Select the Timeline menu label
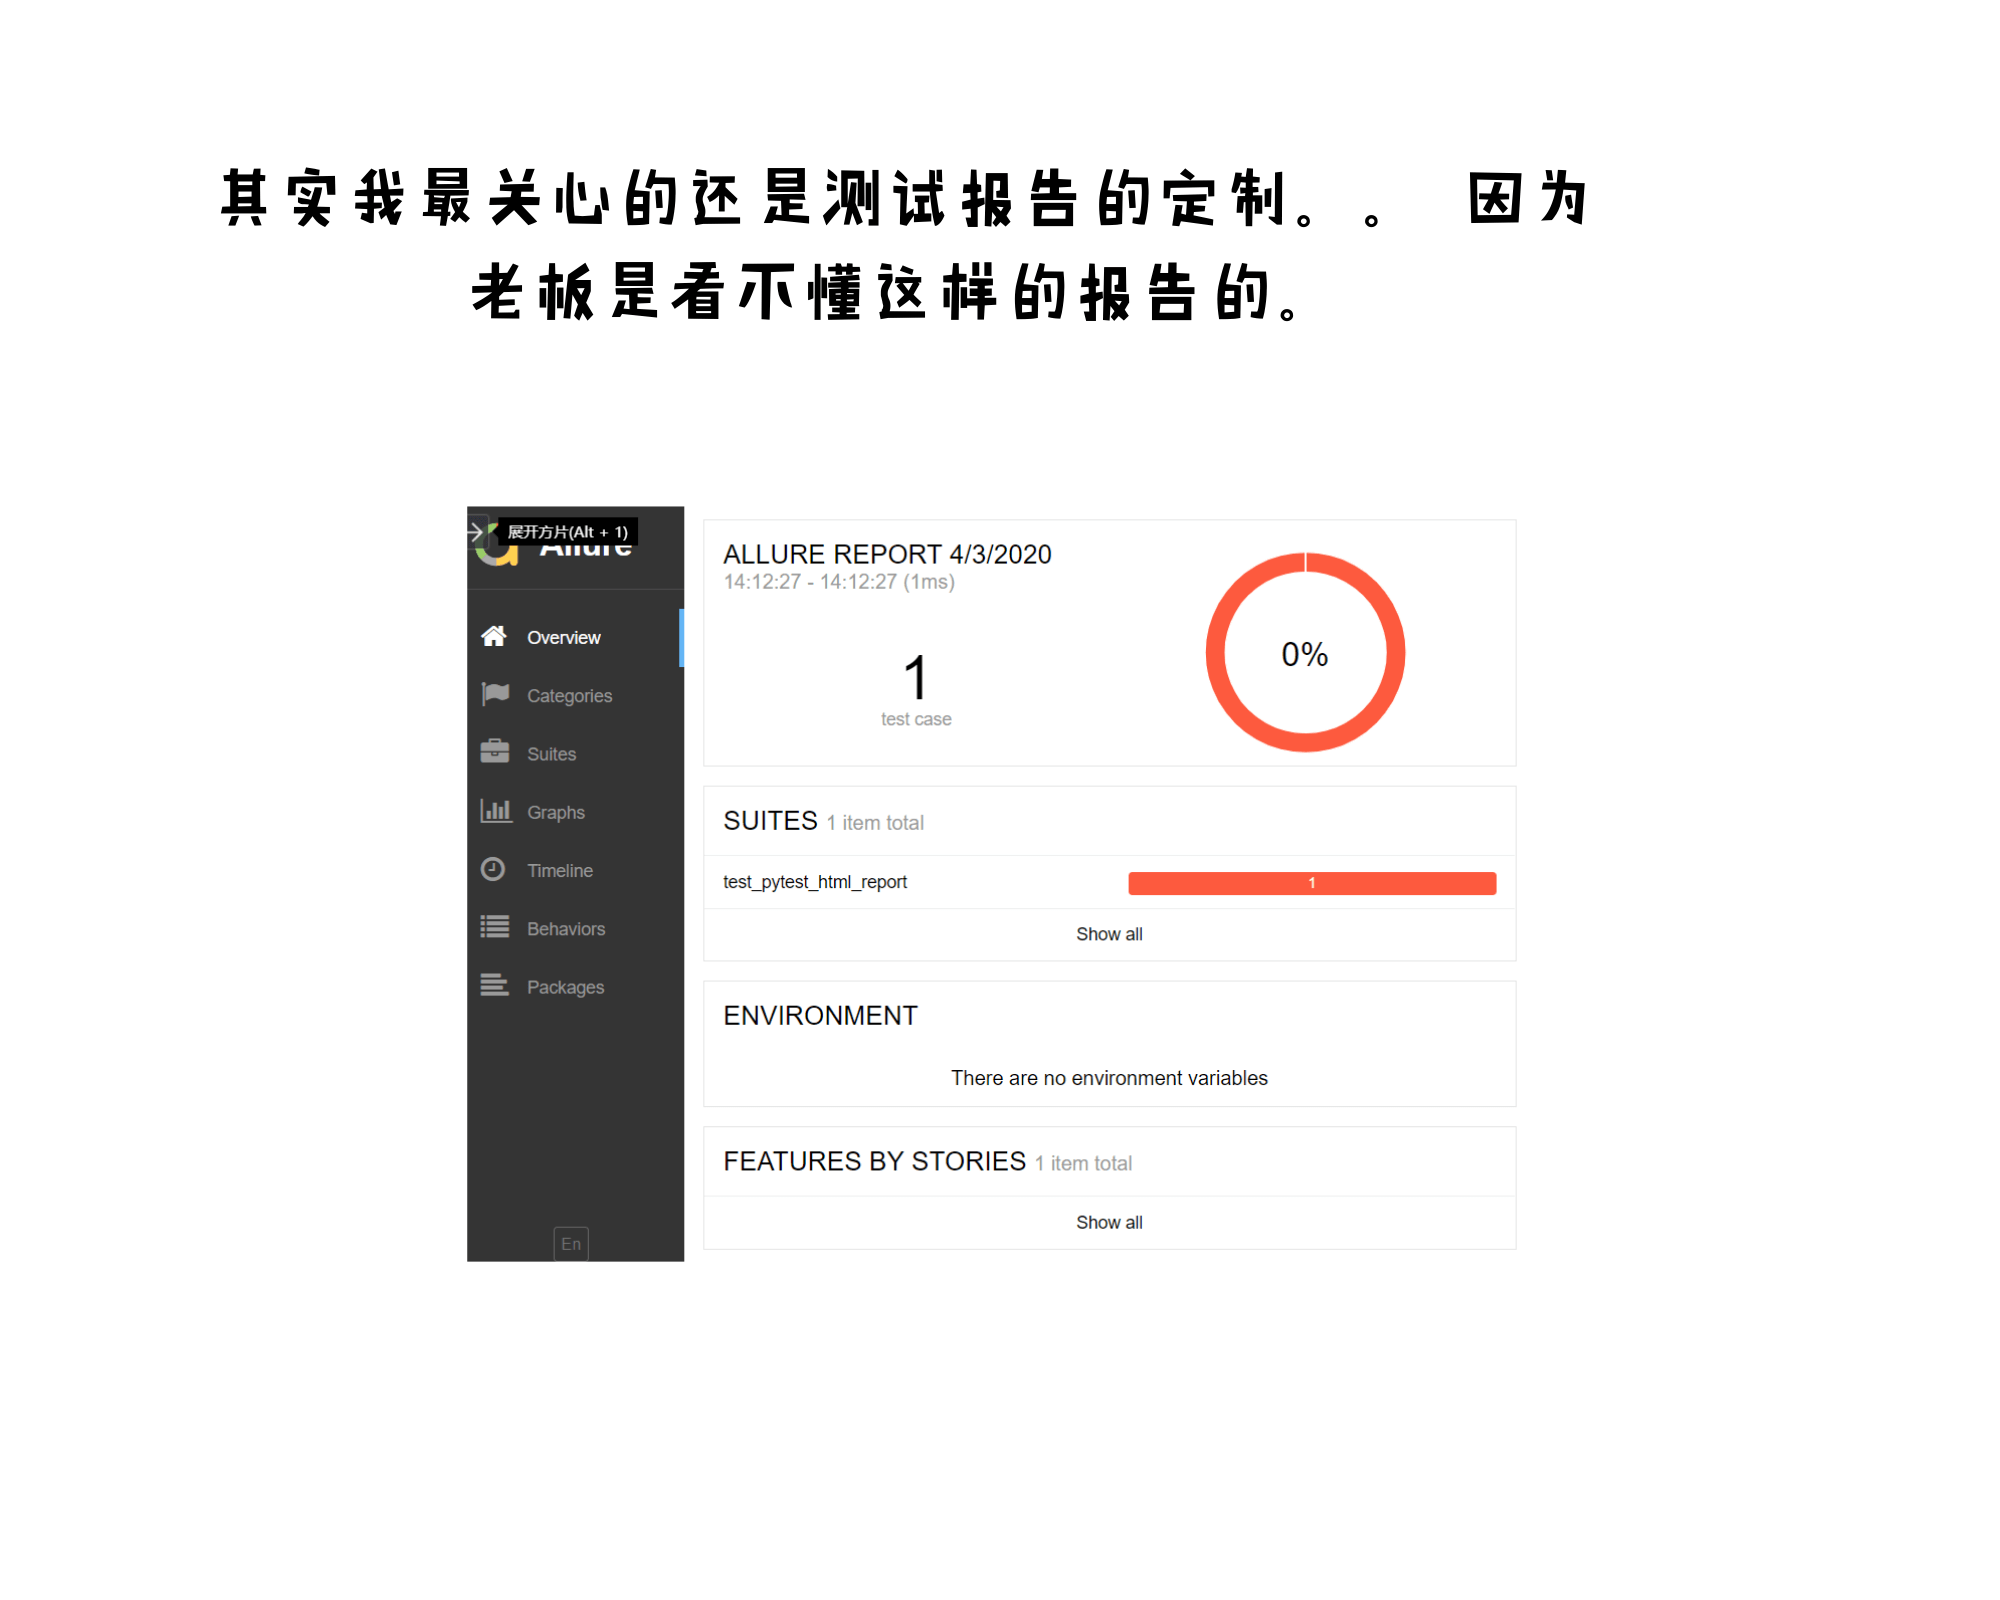Viewport: 2000px width, 1600px height. click(x=560, y=871)
